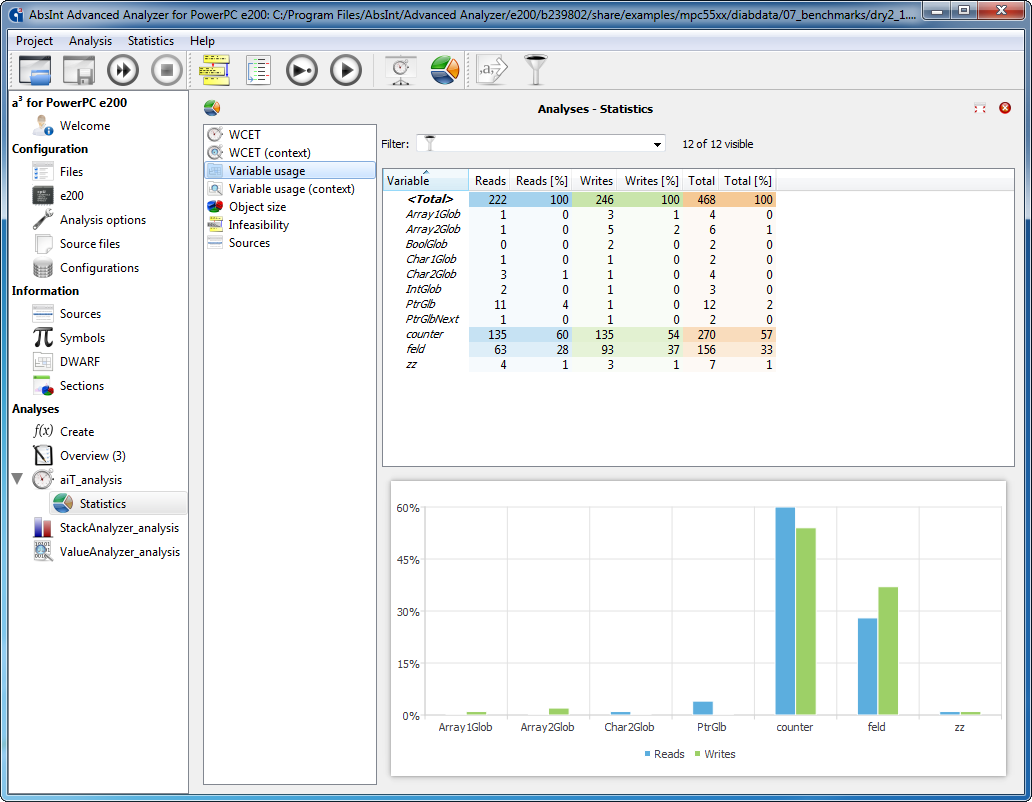Open the Analysis menu
Viewport: 1032px width, 802px height.
pyautogui.click(x=90, y=41)
